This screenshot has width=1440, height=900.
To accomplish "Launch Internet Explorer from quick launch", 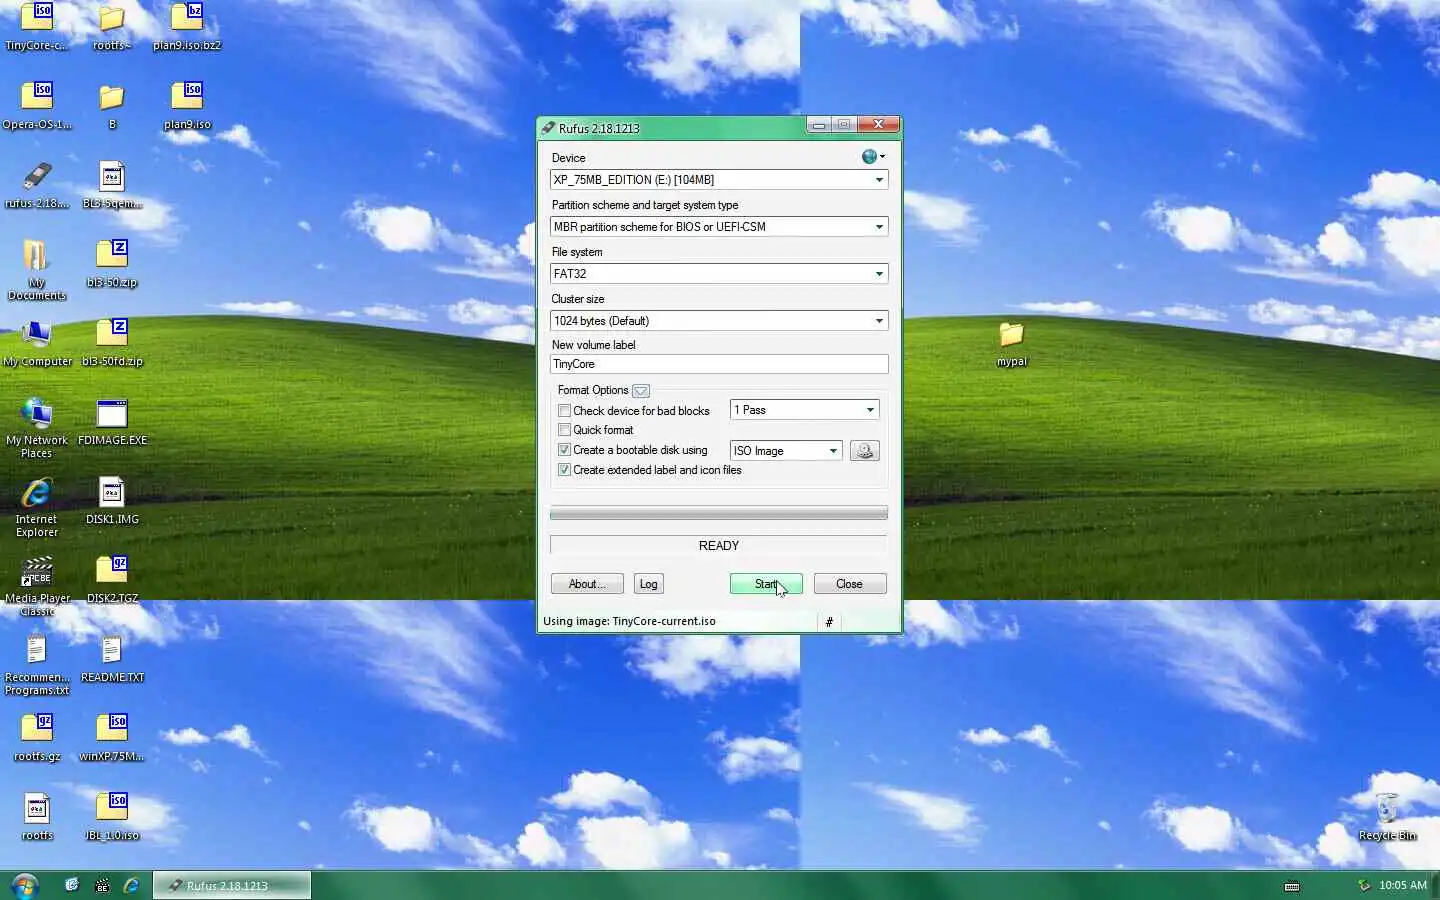I will pyautogui.click(x=131, y=885).
